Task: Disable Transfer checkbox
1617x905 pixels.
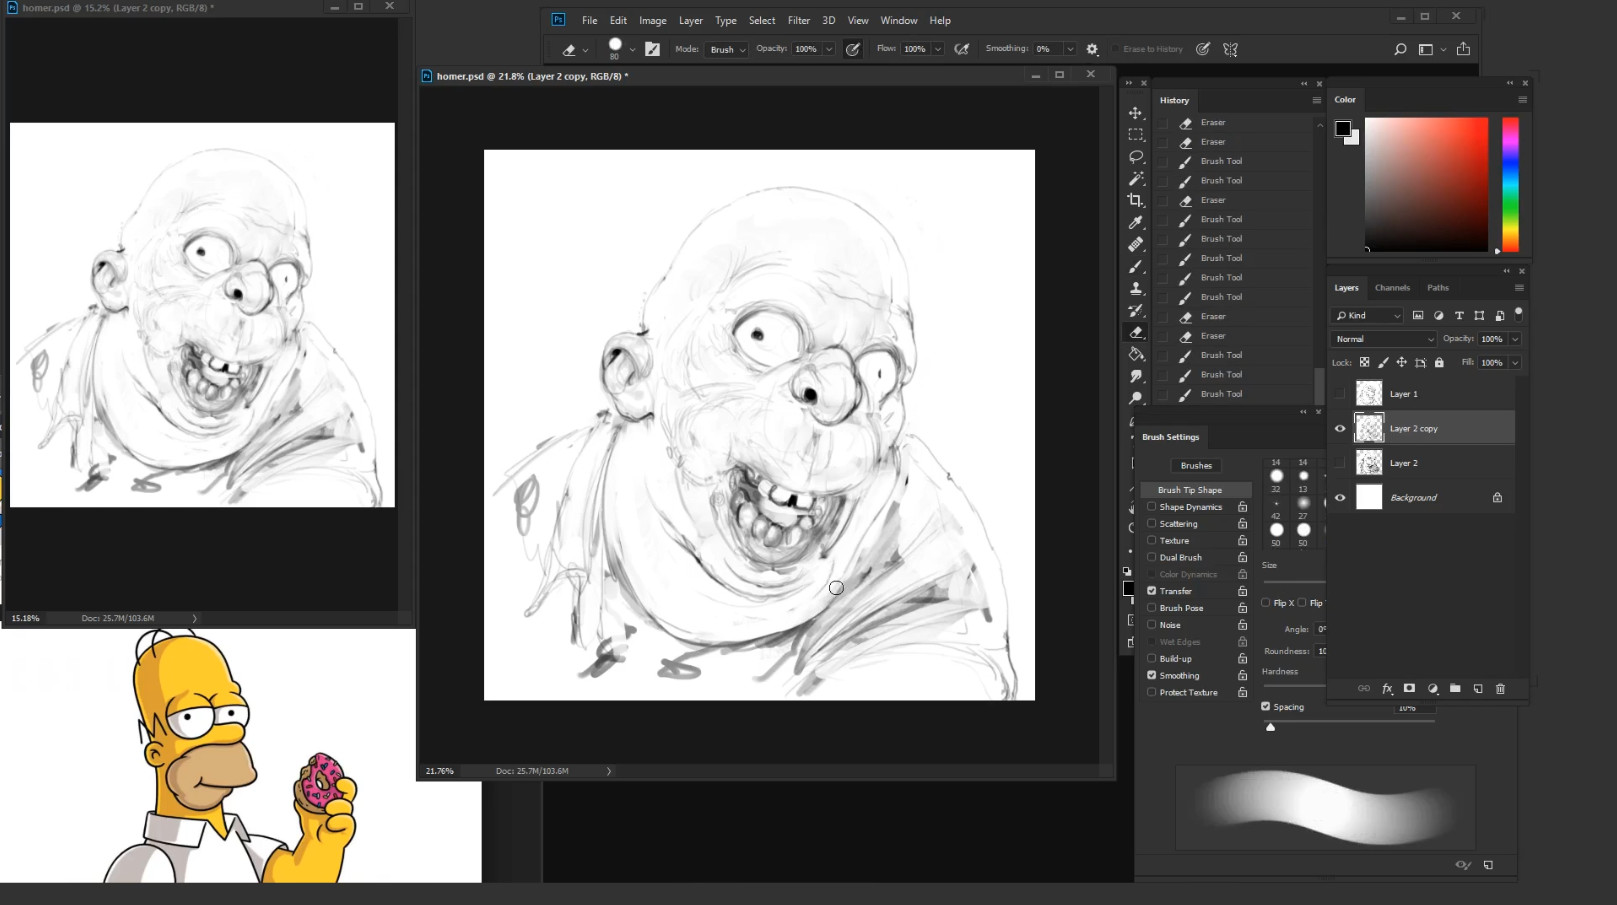Action: click(x=1152, y=591)
